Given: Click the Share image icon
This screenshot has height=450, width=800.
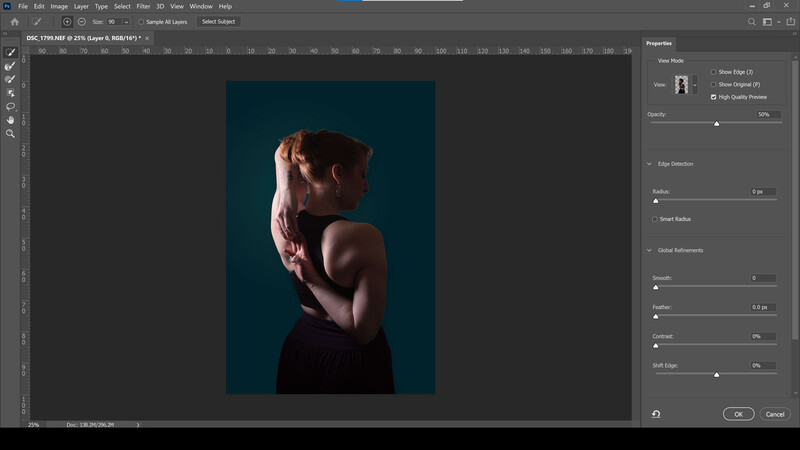Looking at the screenshot, I should [790, 21].
